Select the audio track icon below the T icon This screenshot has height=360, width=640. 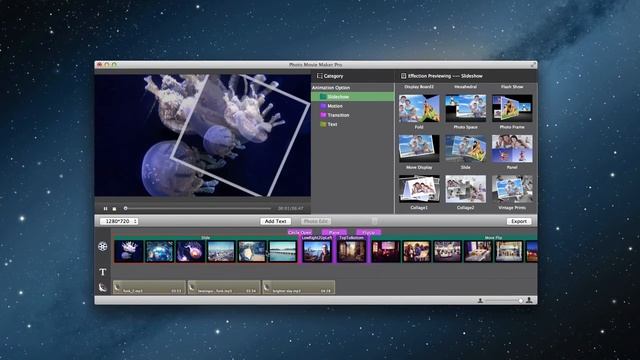[x=102, y=287]
